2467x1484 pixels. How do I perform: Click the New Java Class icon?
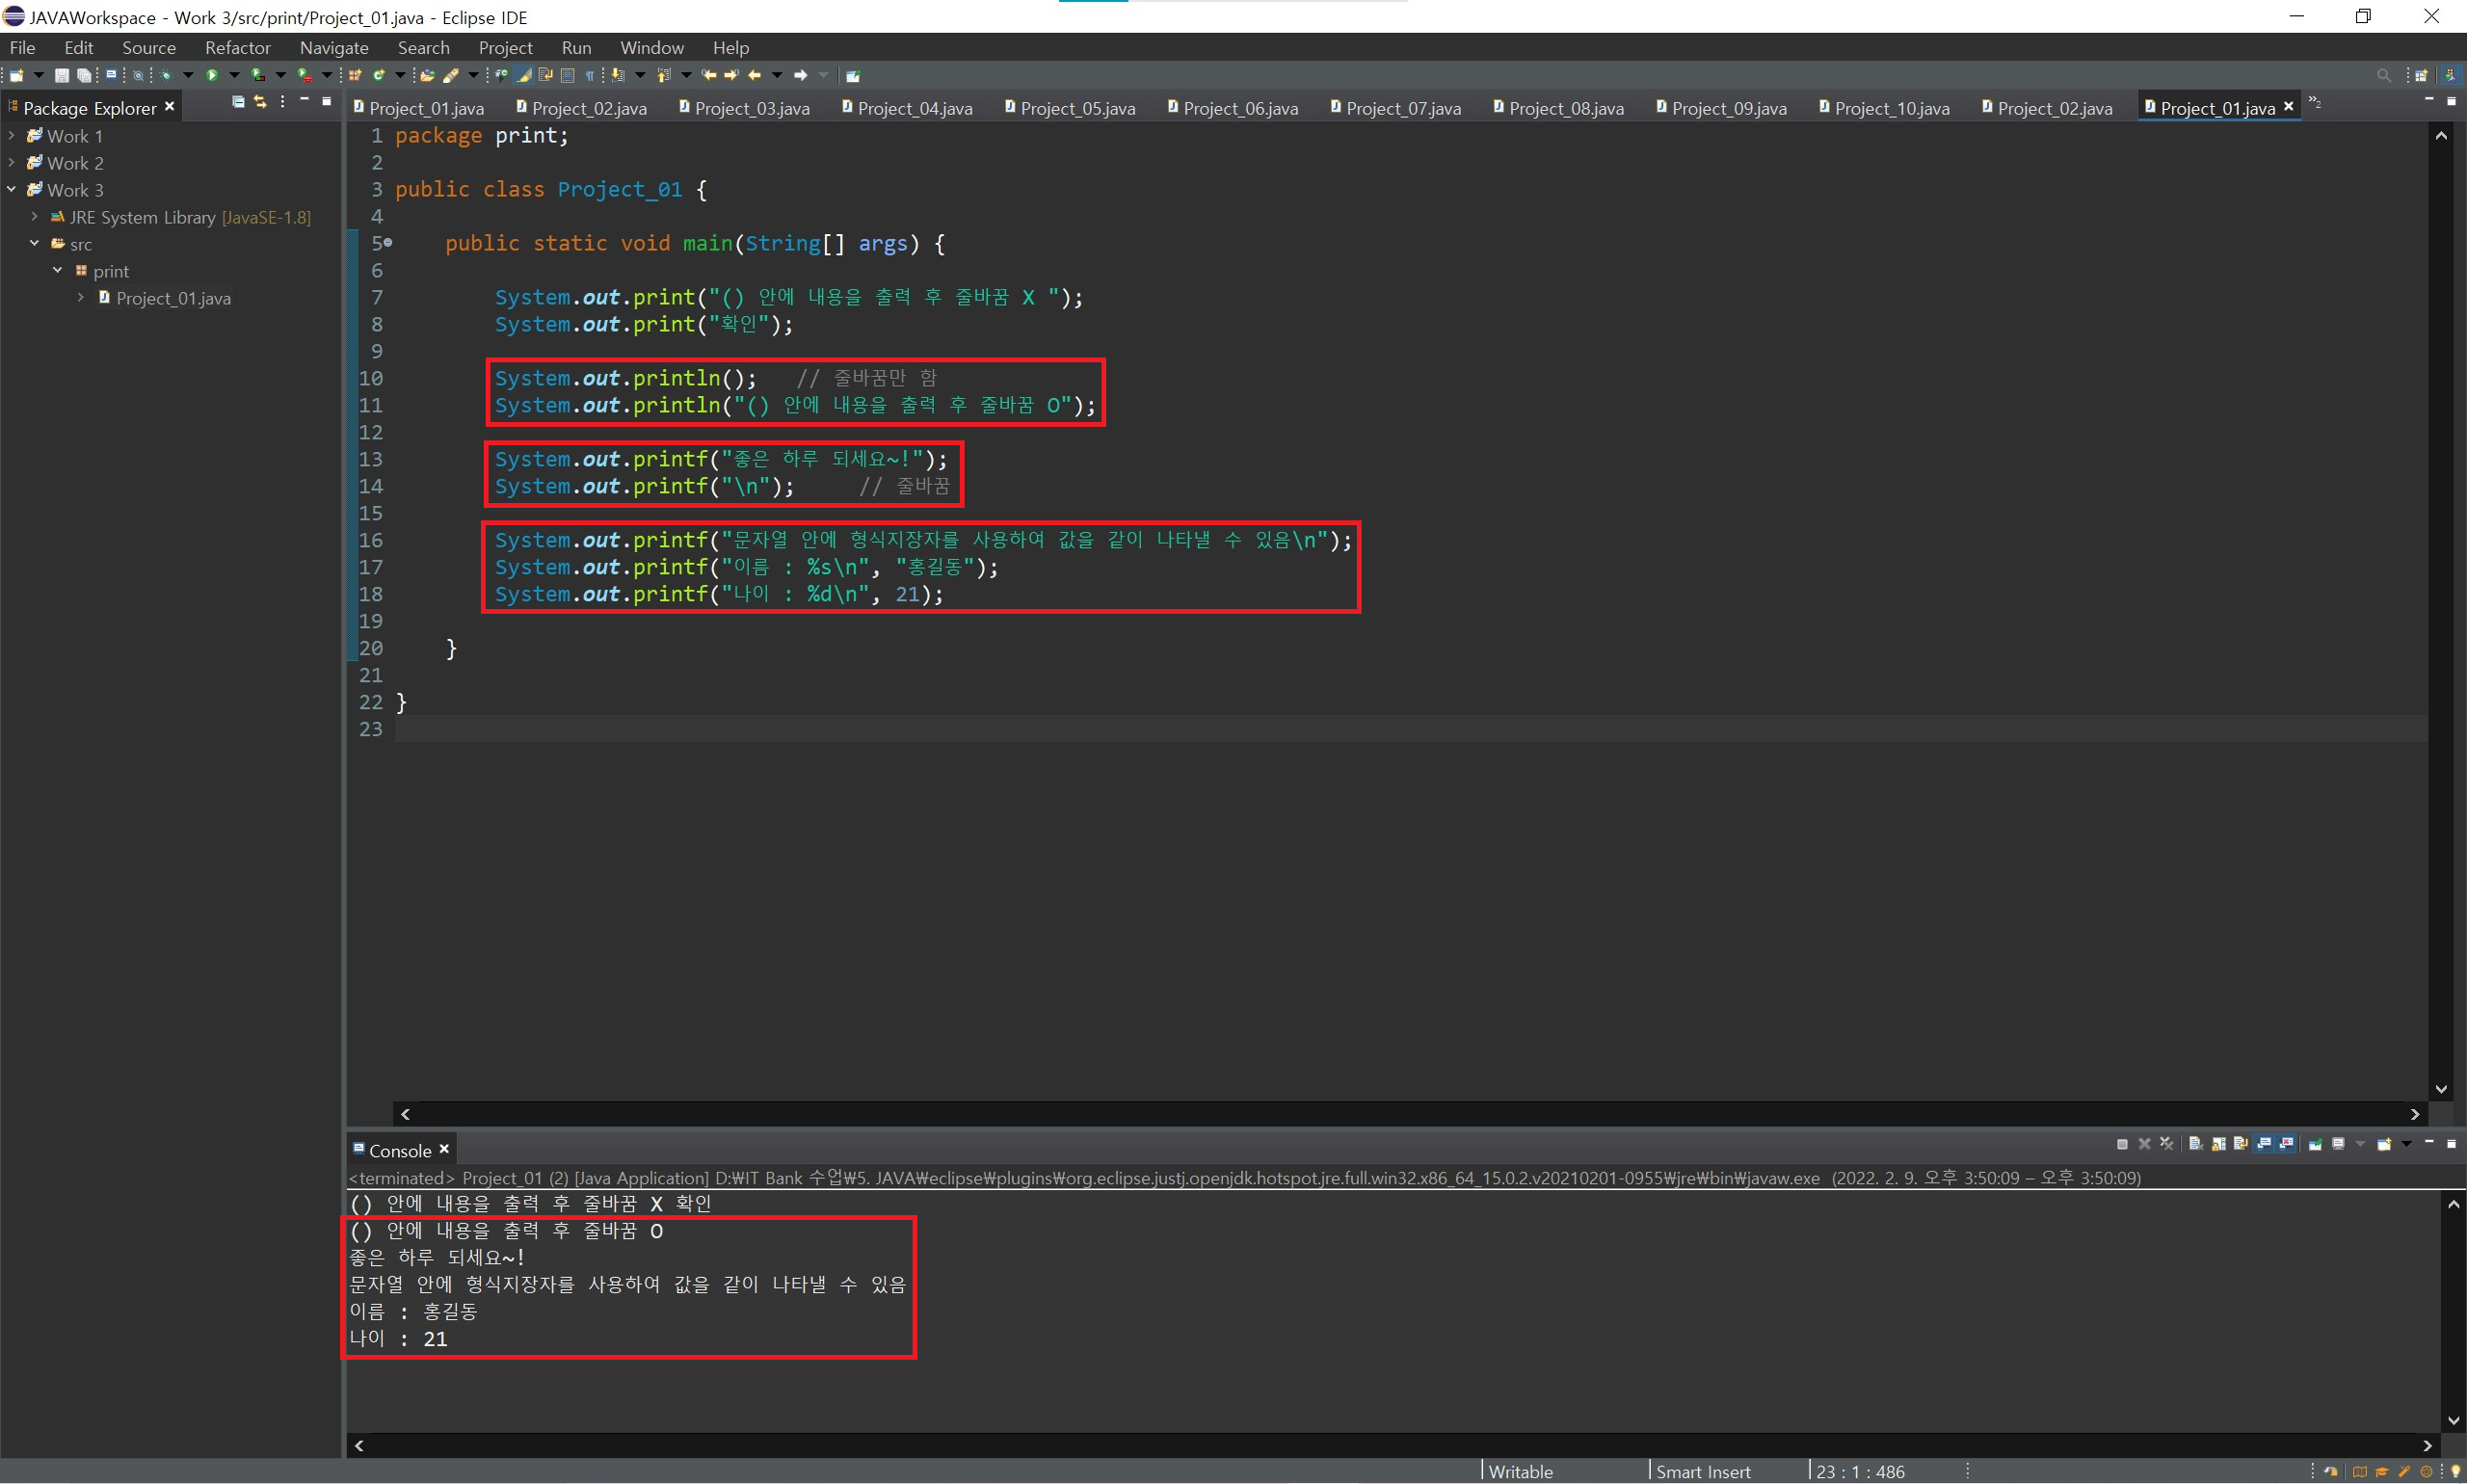click(379, 75)
